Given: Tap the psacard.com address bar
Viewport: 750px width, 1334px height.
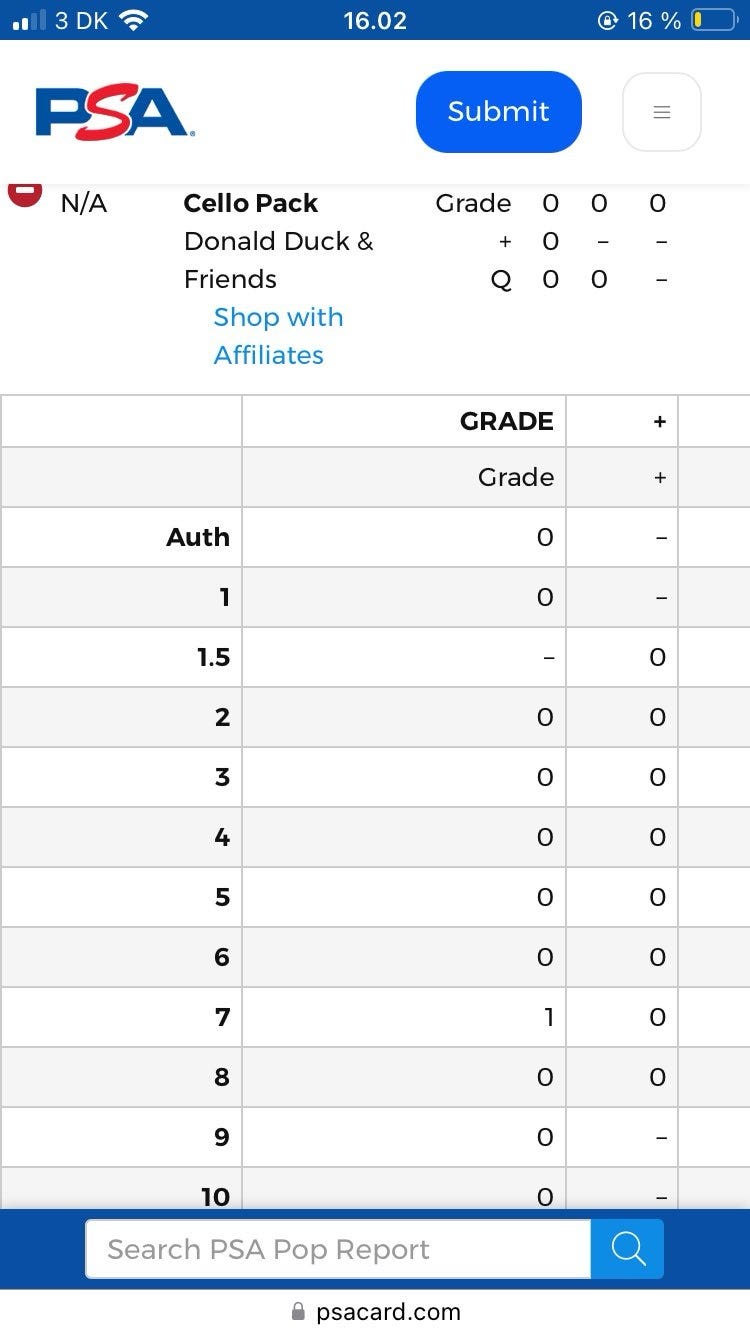Looking at the screenshot, I should pos(388,1311).
